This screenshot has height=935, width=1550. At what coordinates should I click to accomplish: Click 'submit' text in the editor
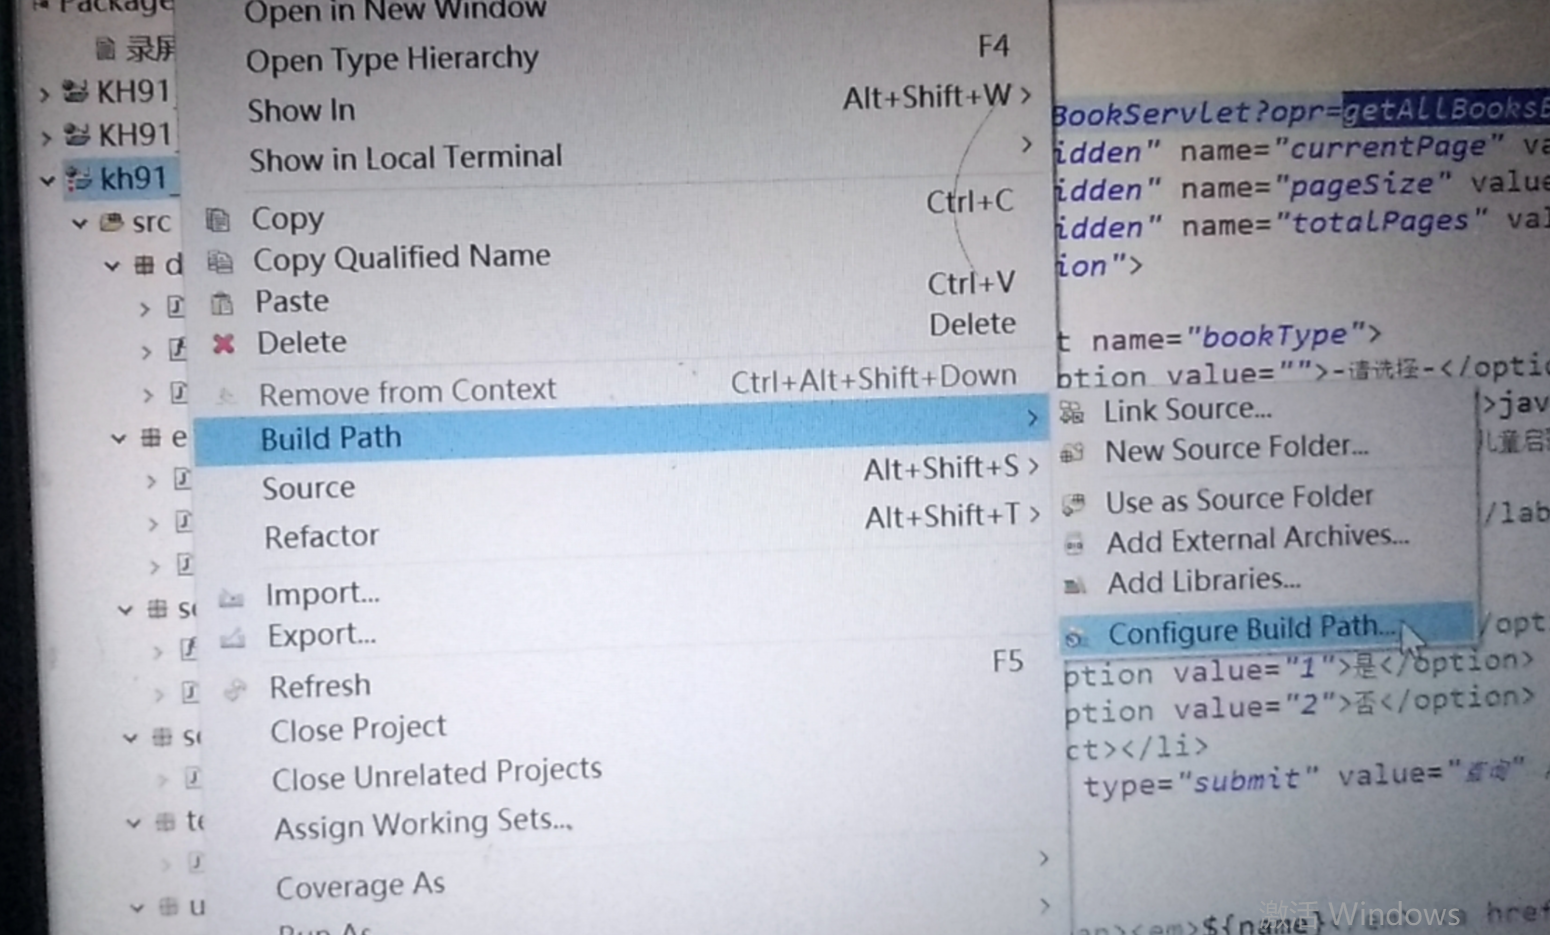(x=1249, y=780)
